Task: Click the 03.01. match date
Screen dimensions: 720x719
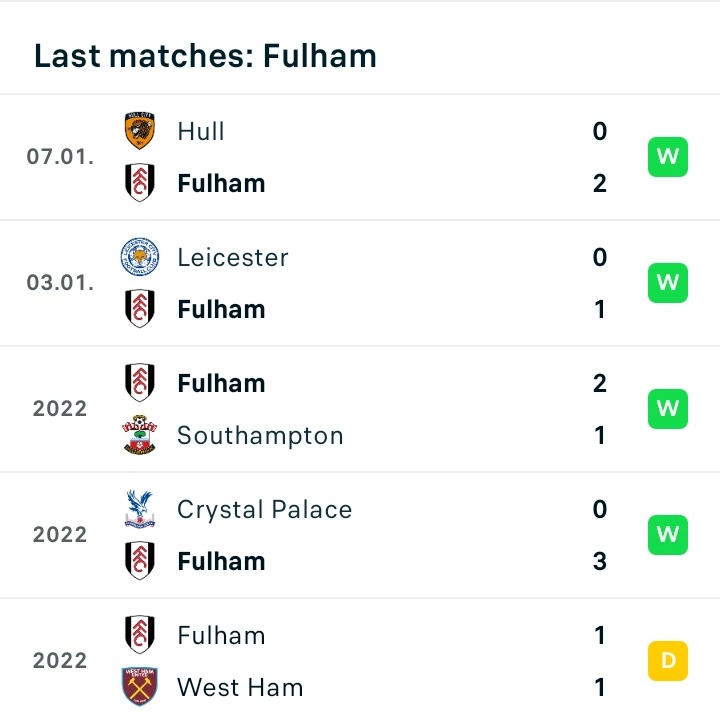Action: (60, 282)
